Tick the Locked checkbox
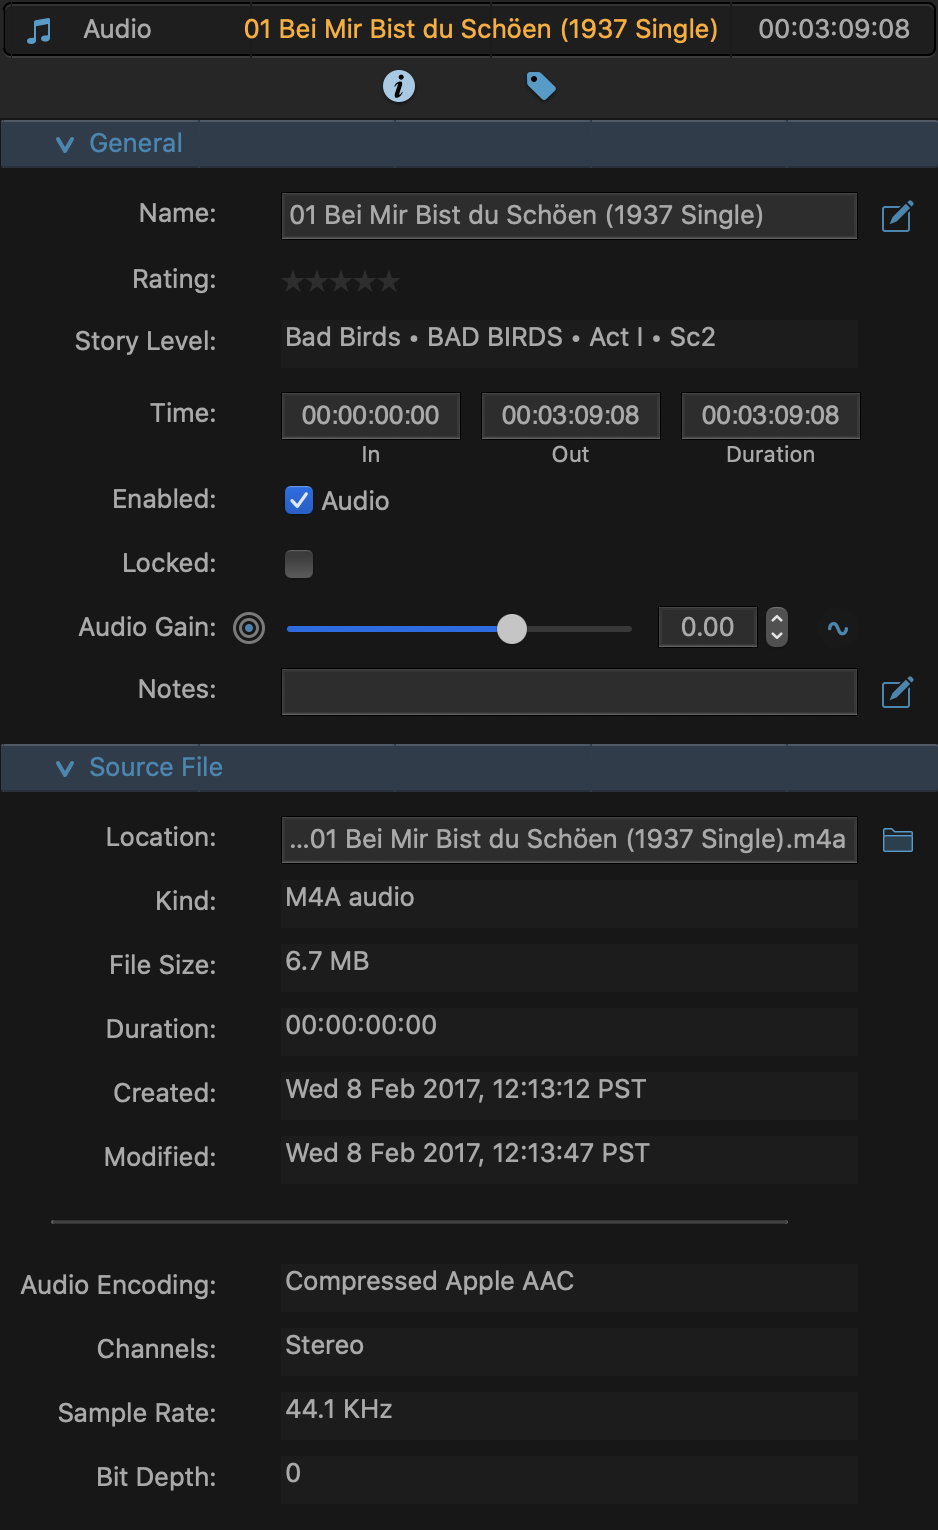Viewport: 938px width, 1530px height. [299, 564]
